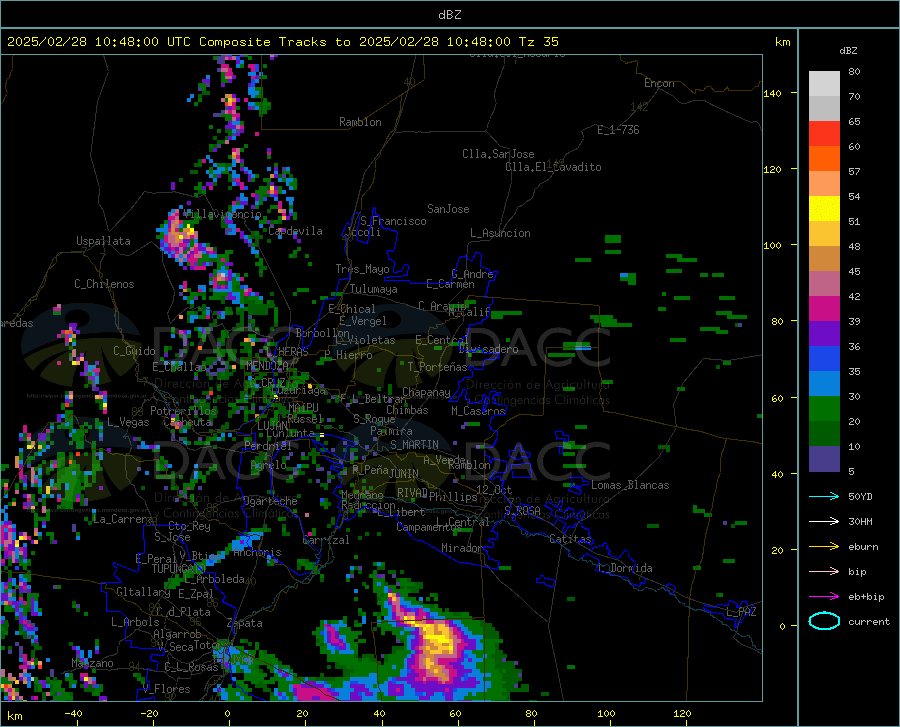Click the 39 dBZ magenta legend swatch
The width and height of the screenshot is (900, 727).
pyautogui.click(x=824, y=309)
